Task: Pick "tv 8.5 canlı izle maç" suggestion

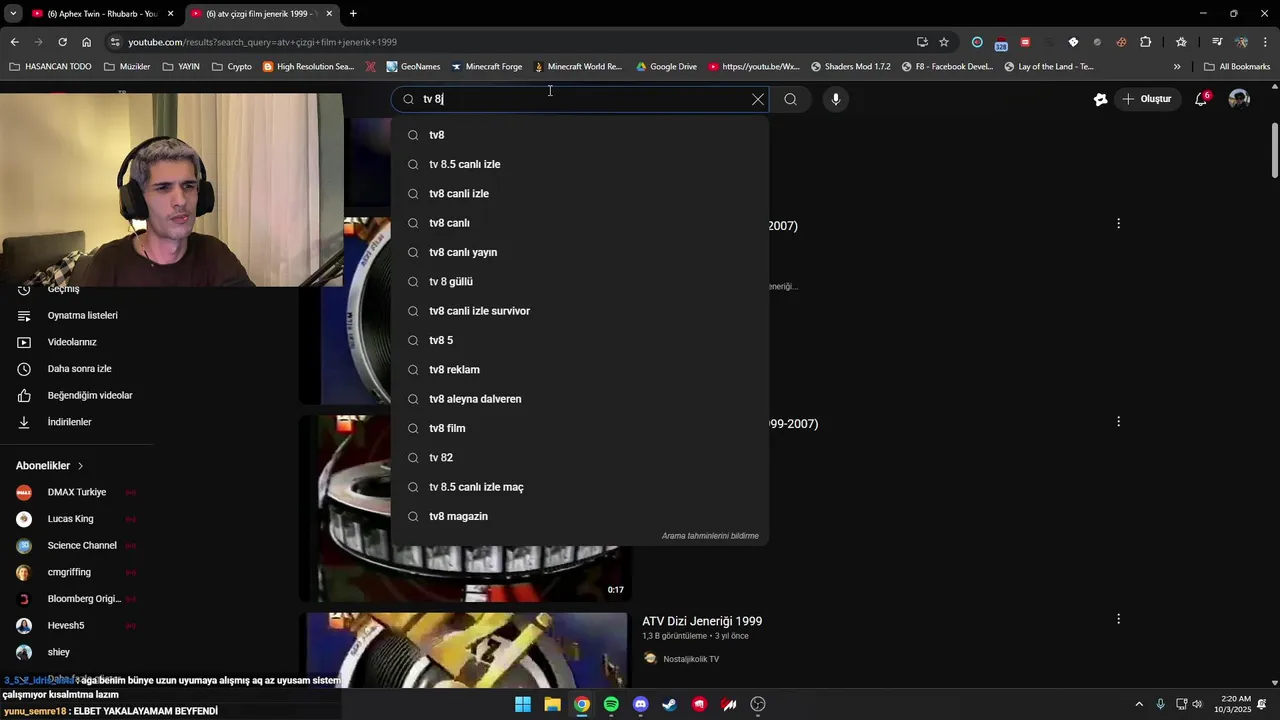Action: coord(580,487)
